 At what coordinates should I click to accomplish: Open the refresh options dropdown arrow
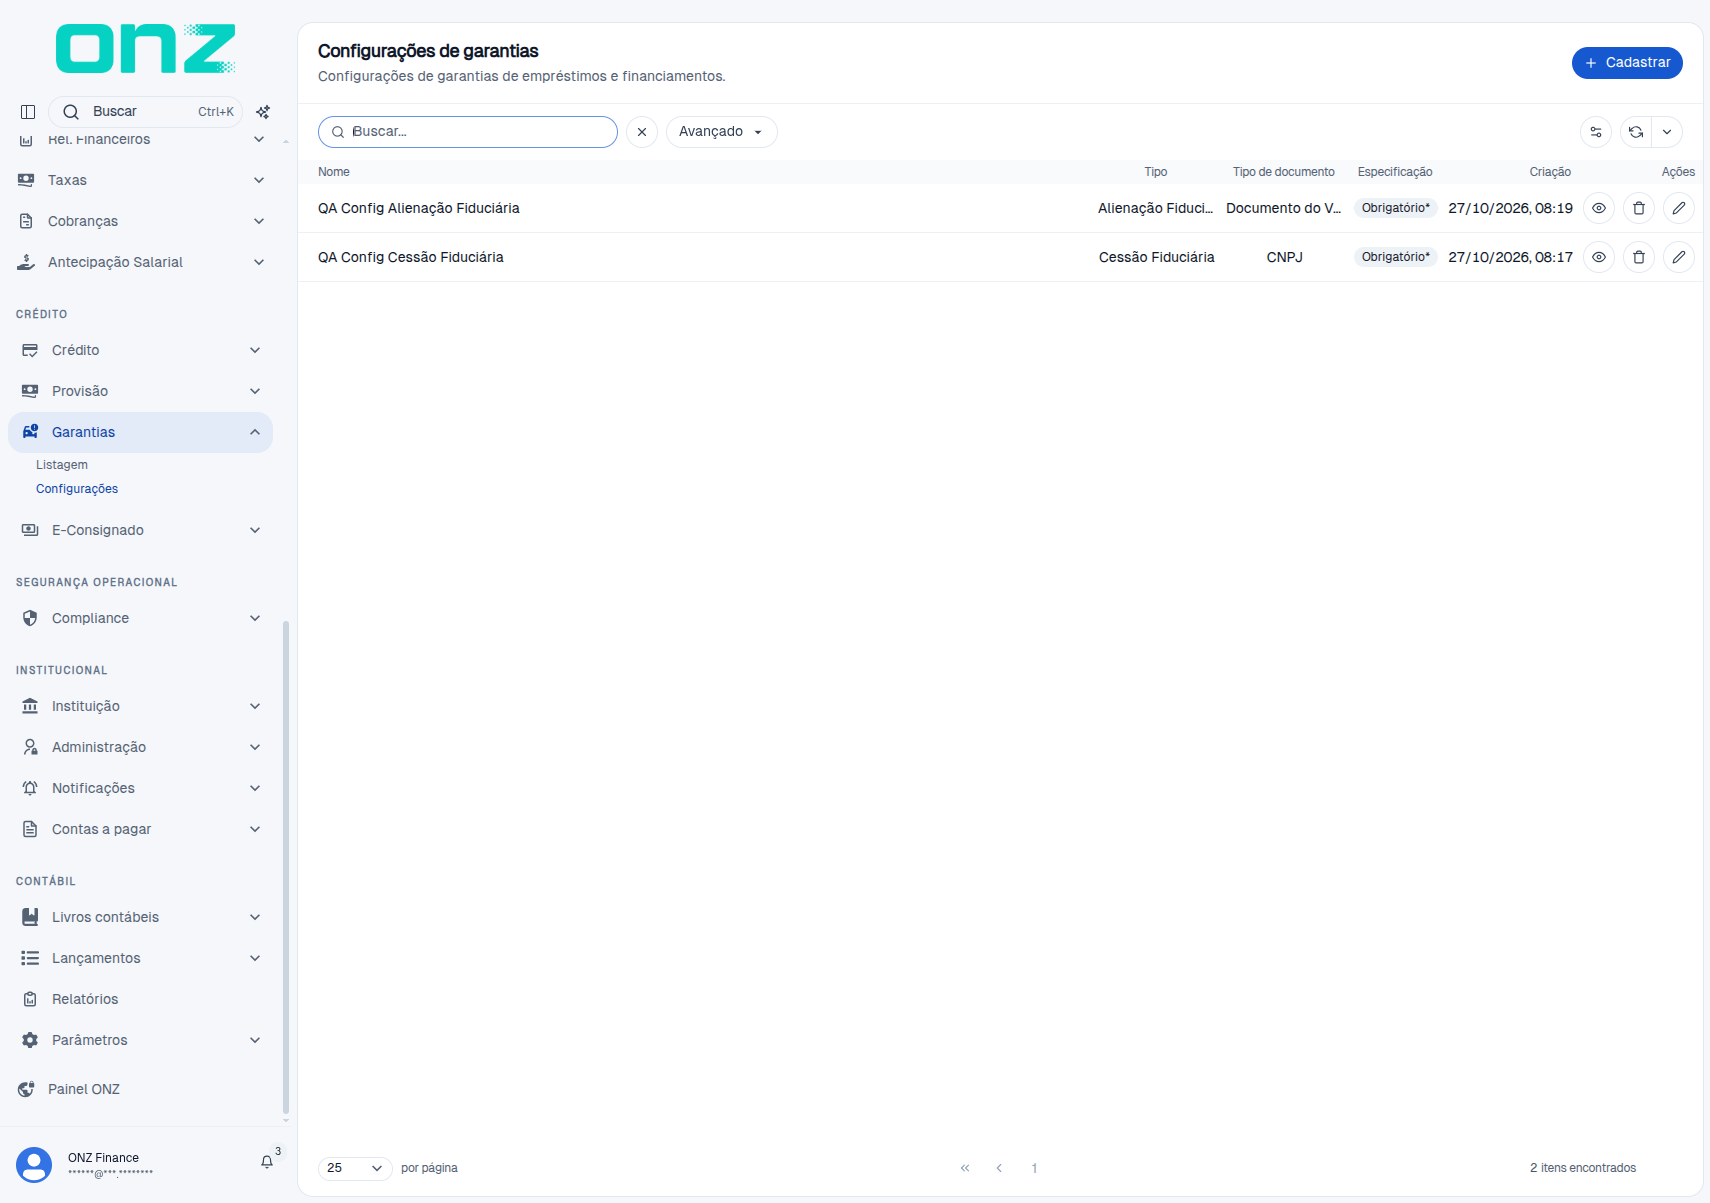pyautogui.click(x=1667, y=132)
